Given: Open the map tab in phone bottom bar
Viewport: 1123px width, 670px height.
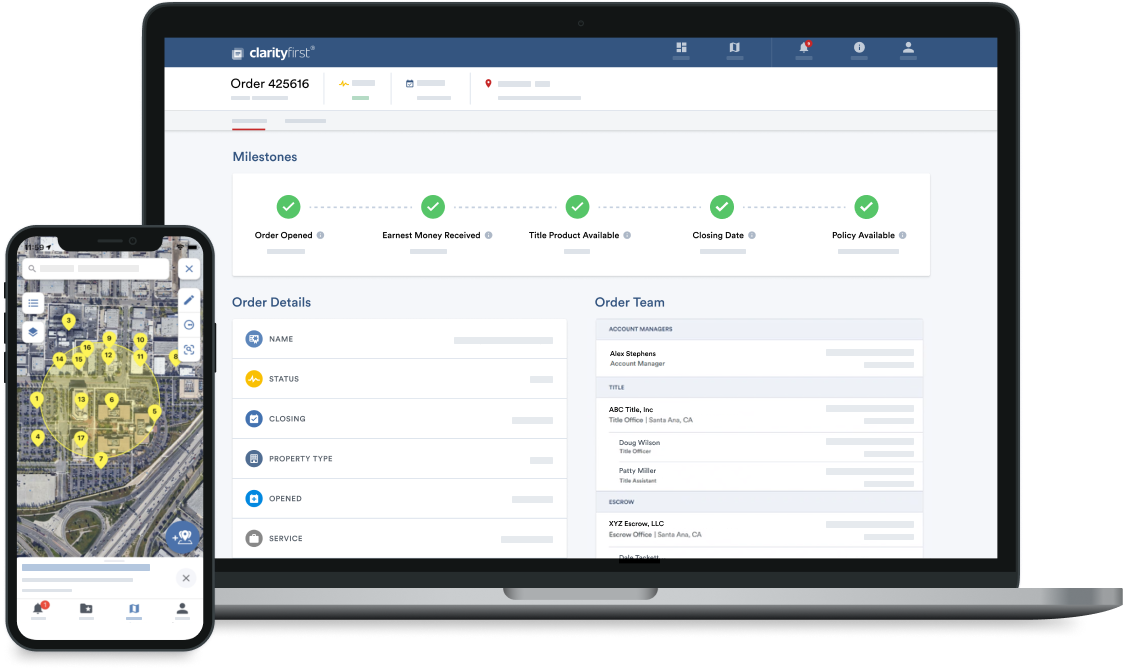Looking at the screenshot, I should tap(134, 609).
